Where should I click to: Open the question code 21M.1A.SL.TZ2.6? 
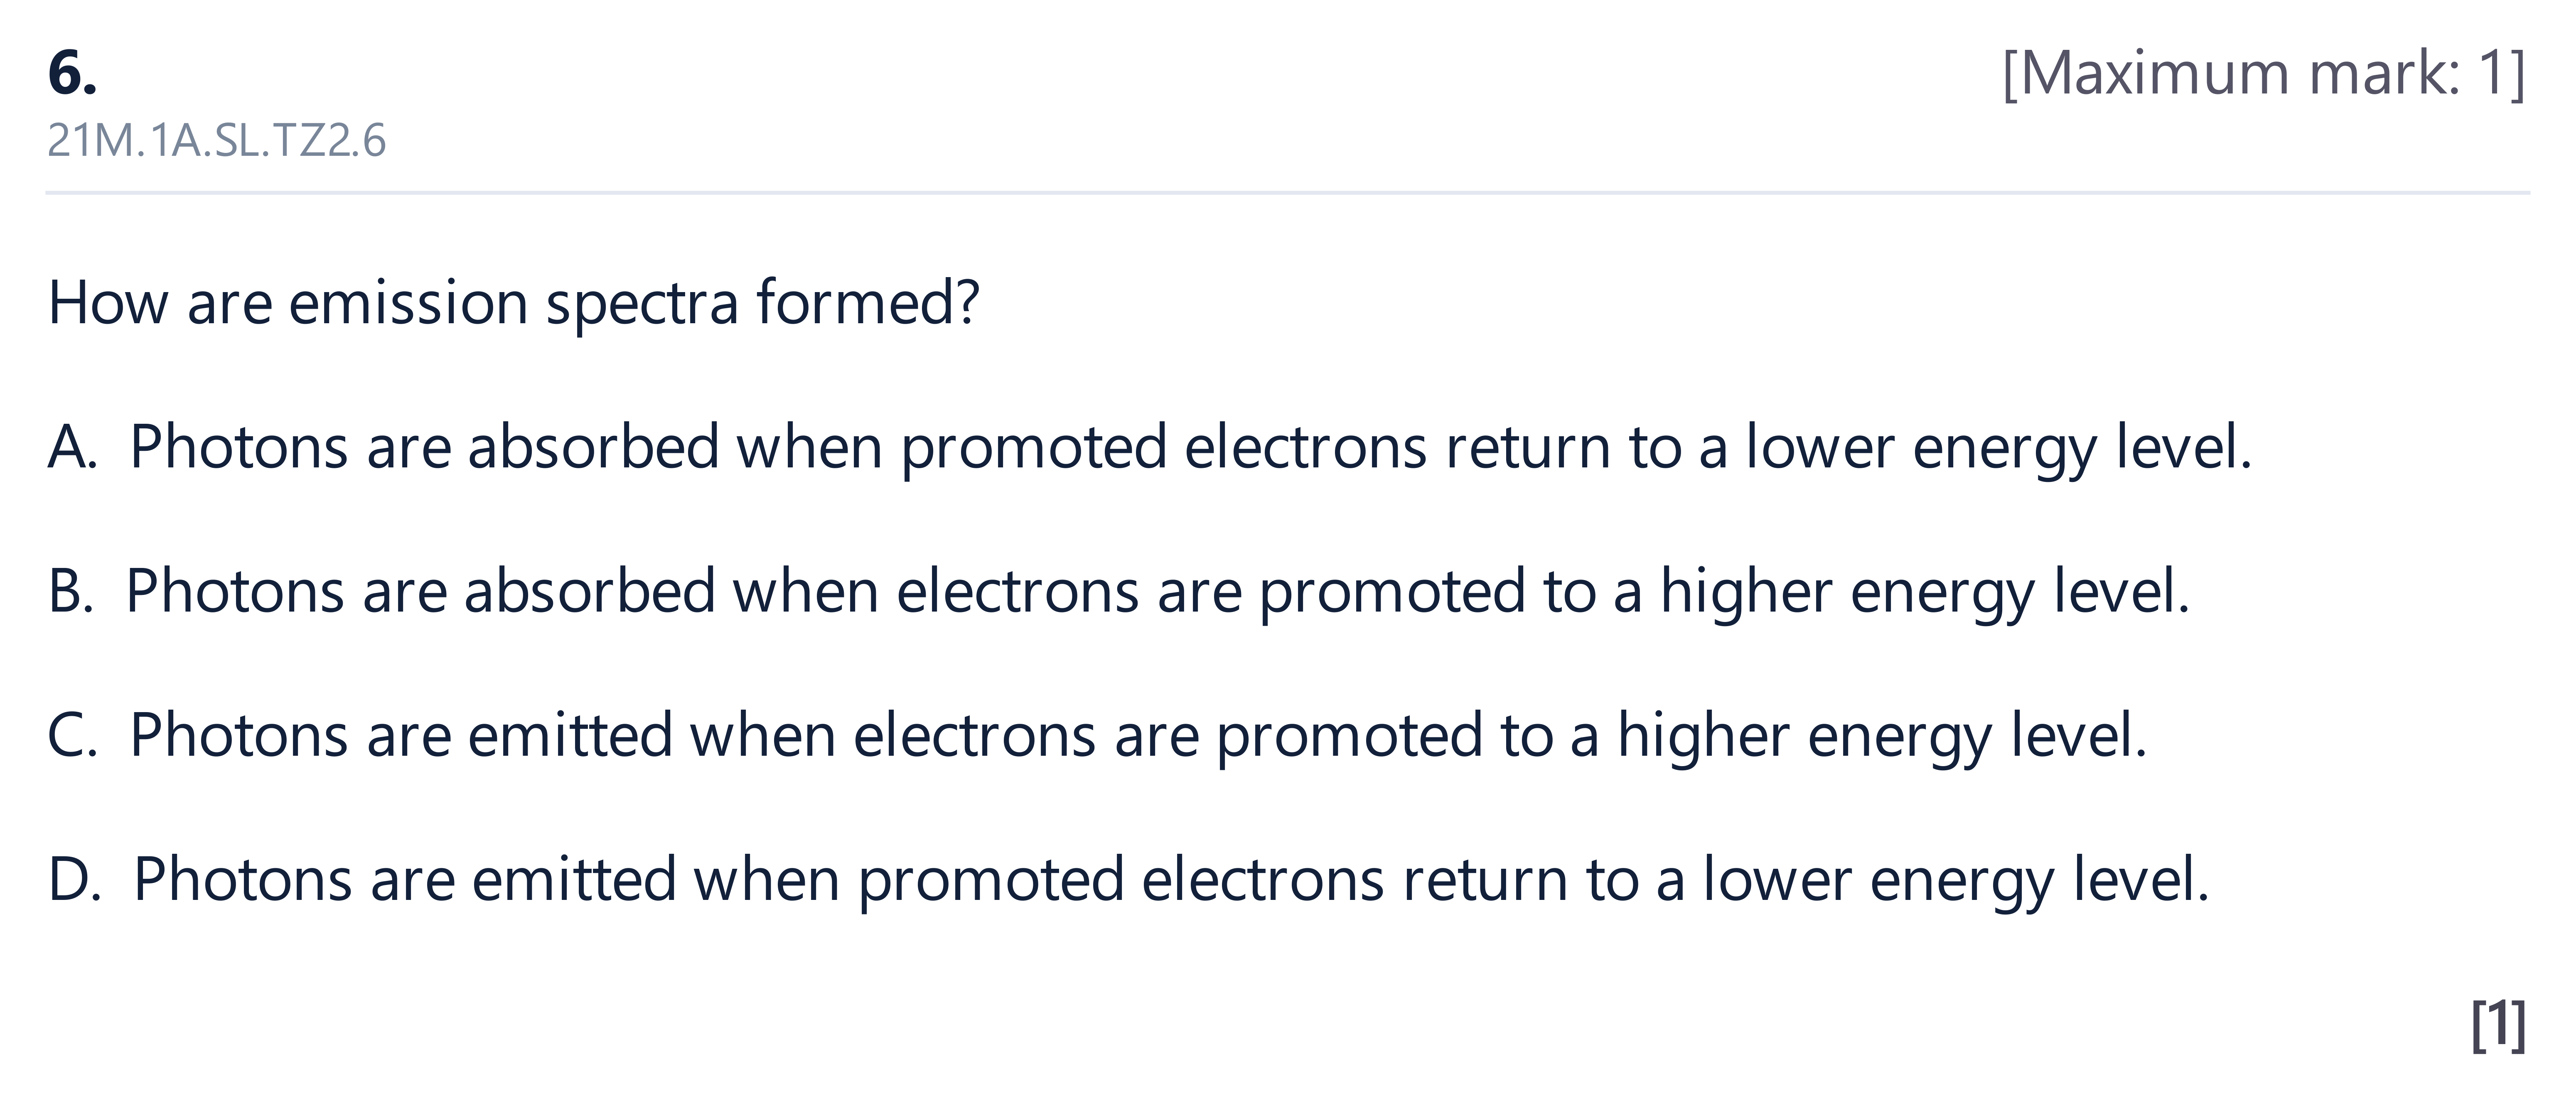coord(216,141)
